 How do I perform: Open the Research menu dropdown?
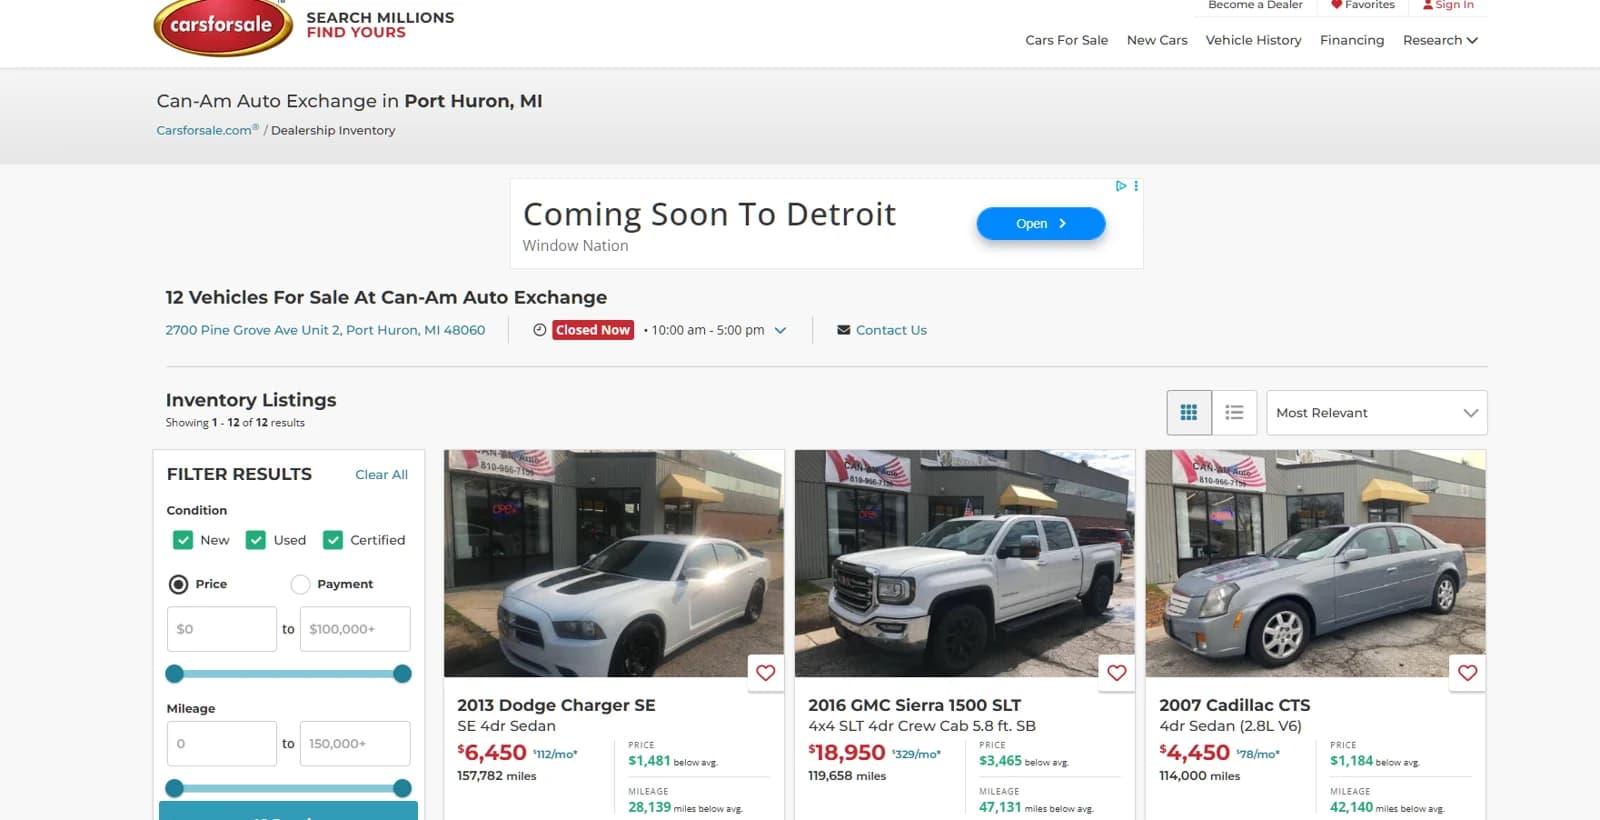[x=1440, y=40]
